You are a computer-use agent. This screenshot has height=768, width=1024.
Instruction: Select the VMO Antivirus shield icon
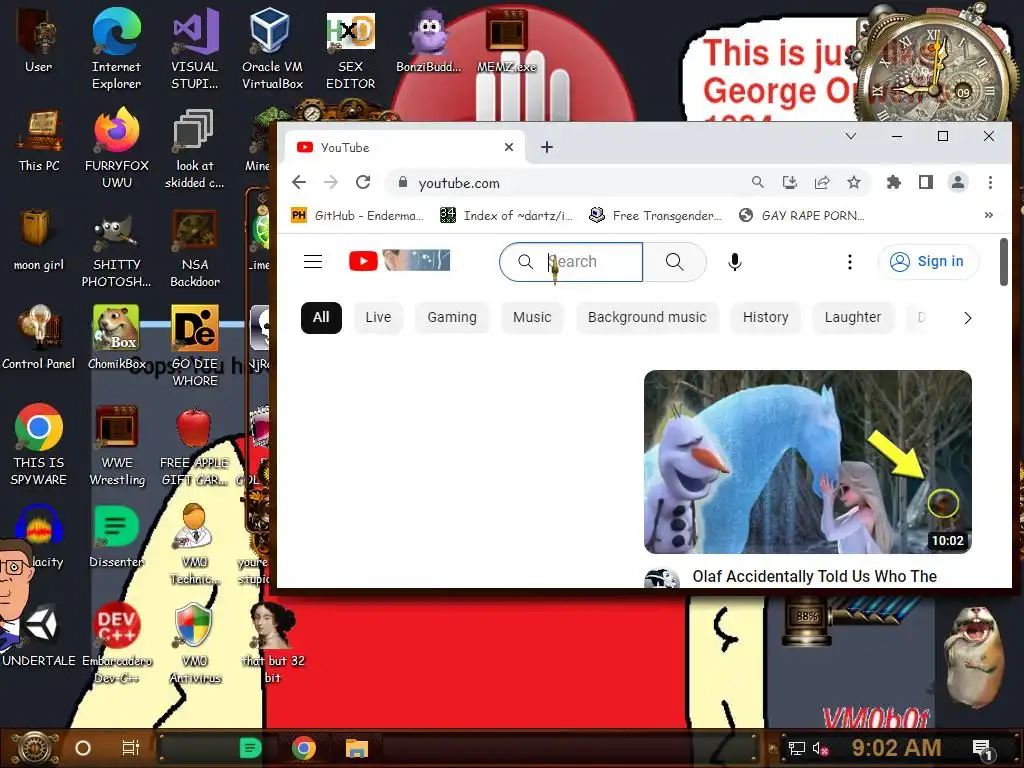tap(195, 643)
